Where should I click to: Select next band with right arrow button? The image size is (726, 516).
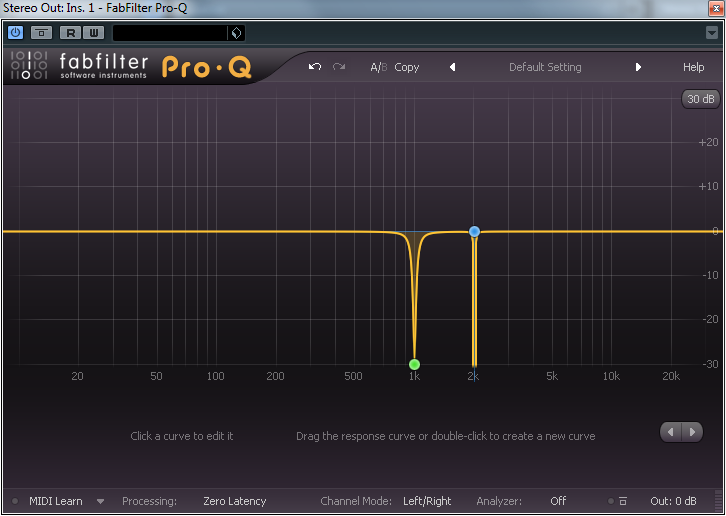[692, 432]
